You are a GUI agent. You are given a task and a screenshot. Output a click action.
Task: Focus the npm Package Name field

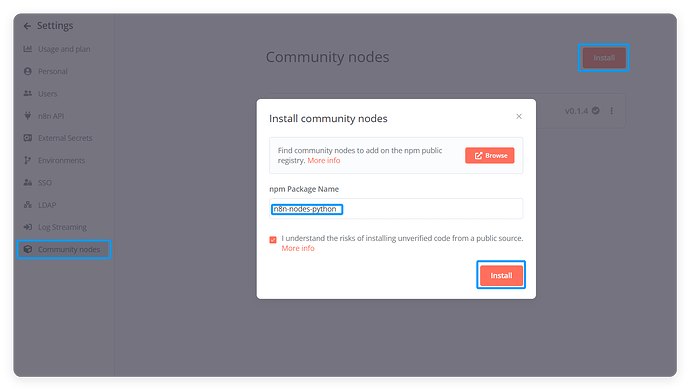click(396, 209)
